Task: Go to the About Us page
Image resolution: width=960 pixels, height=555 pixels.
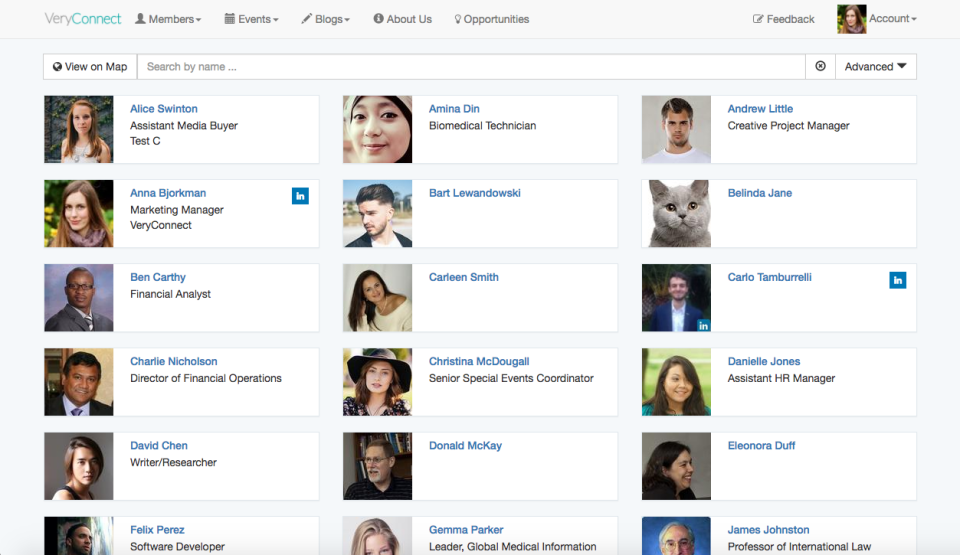Action: (x=402, y=19)
